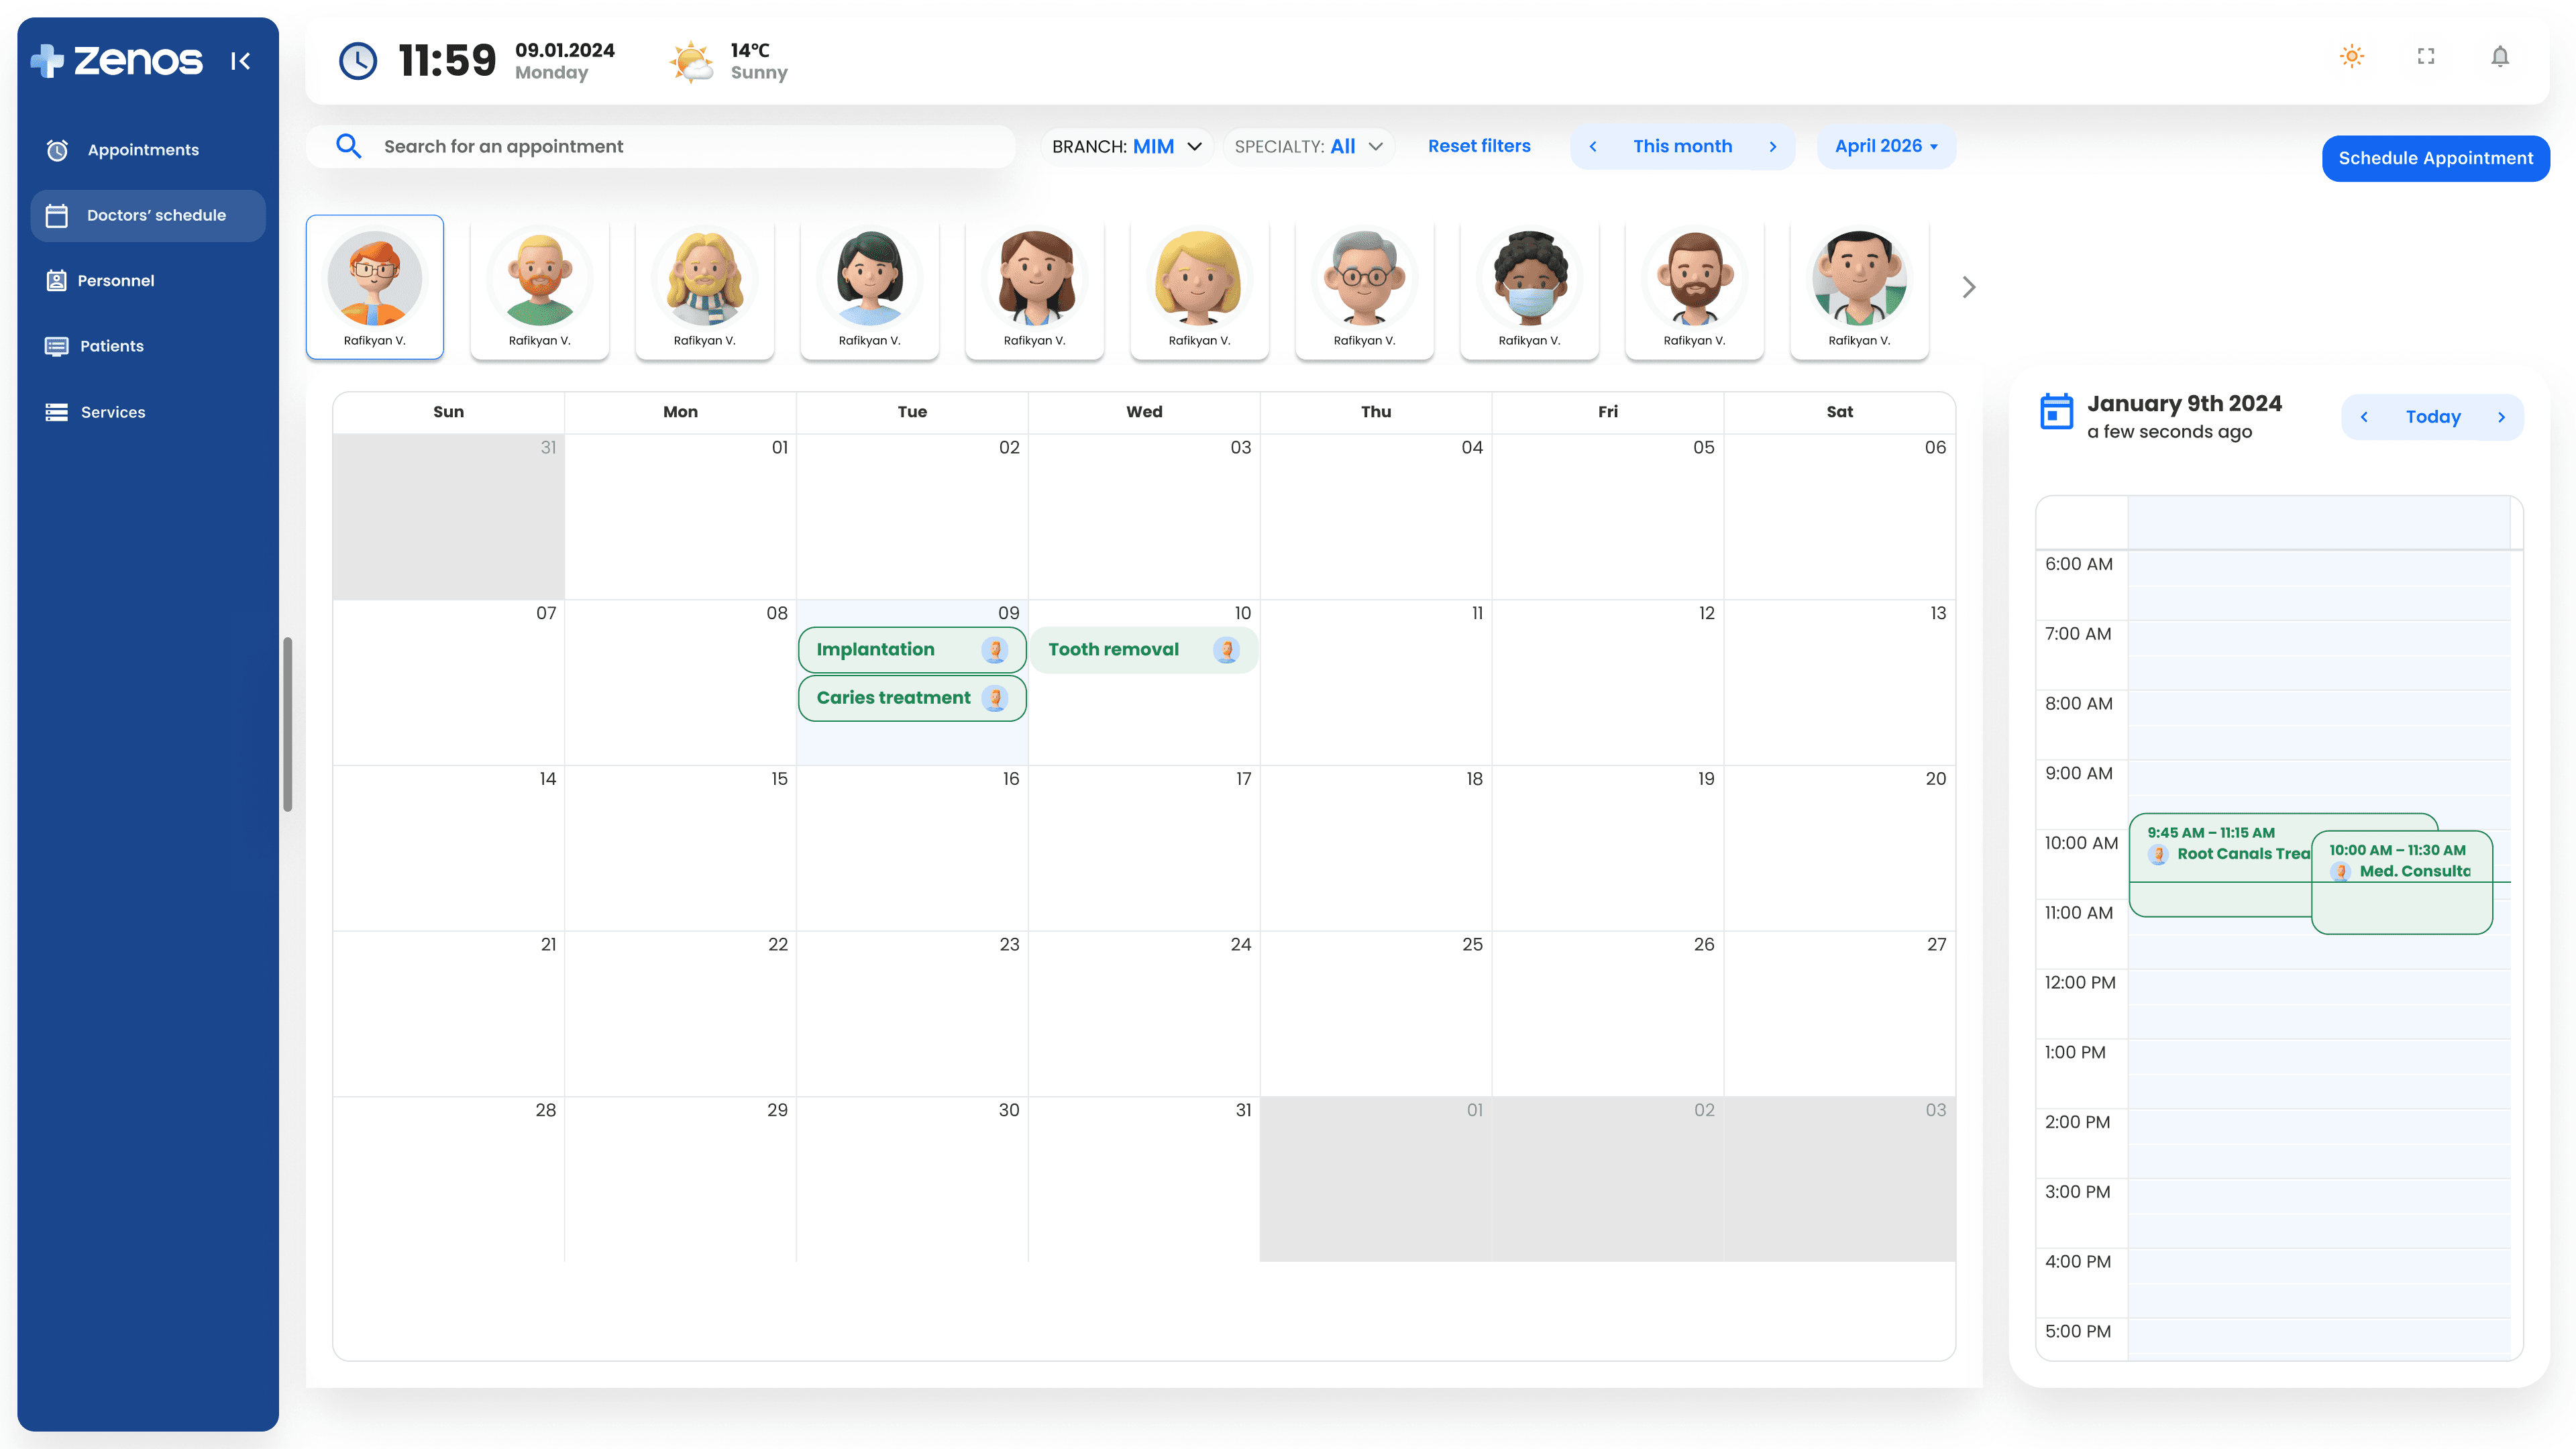The width and height of the screenshot is (2576, 1449).
Task: Open the SPECIALTY All dropdown
Action: pos(1308,146)
